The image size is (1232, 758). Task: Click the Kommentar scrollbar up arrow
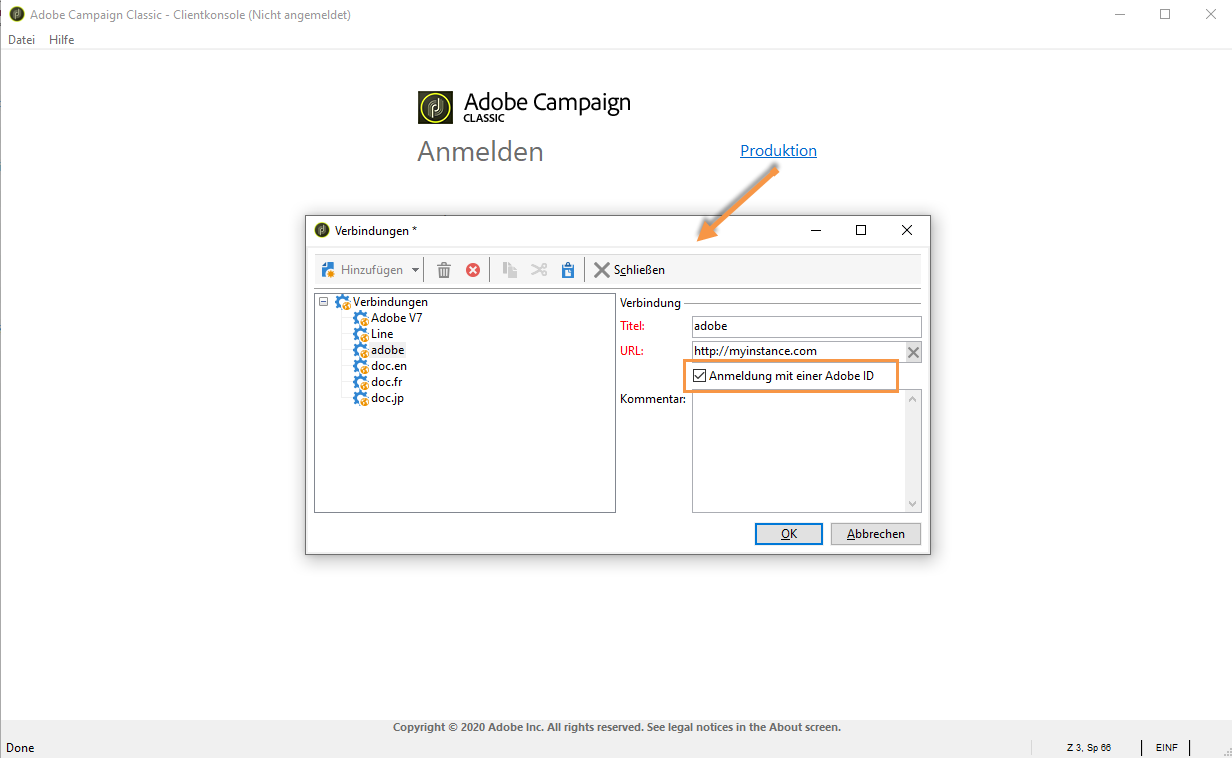913,397
